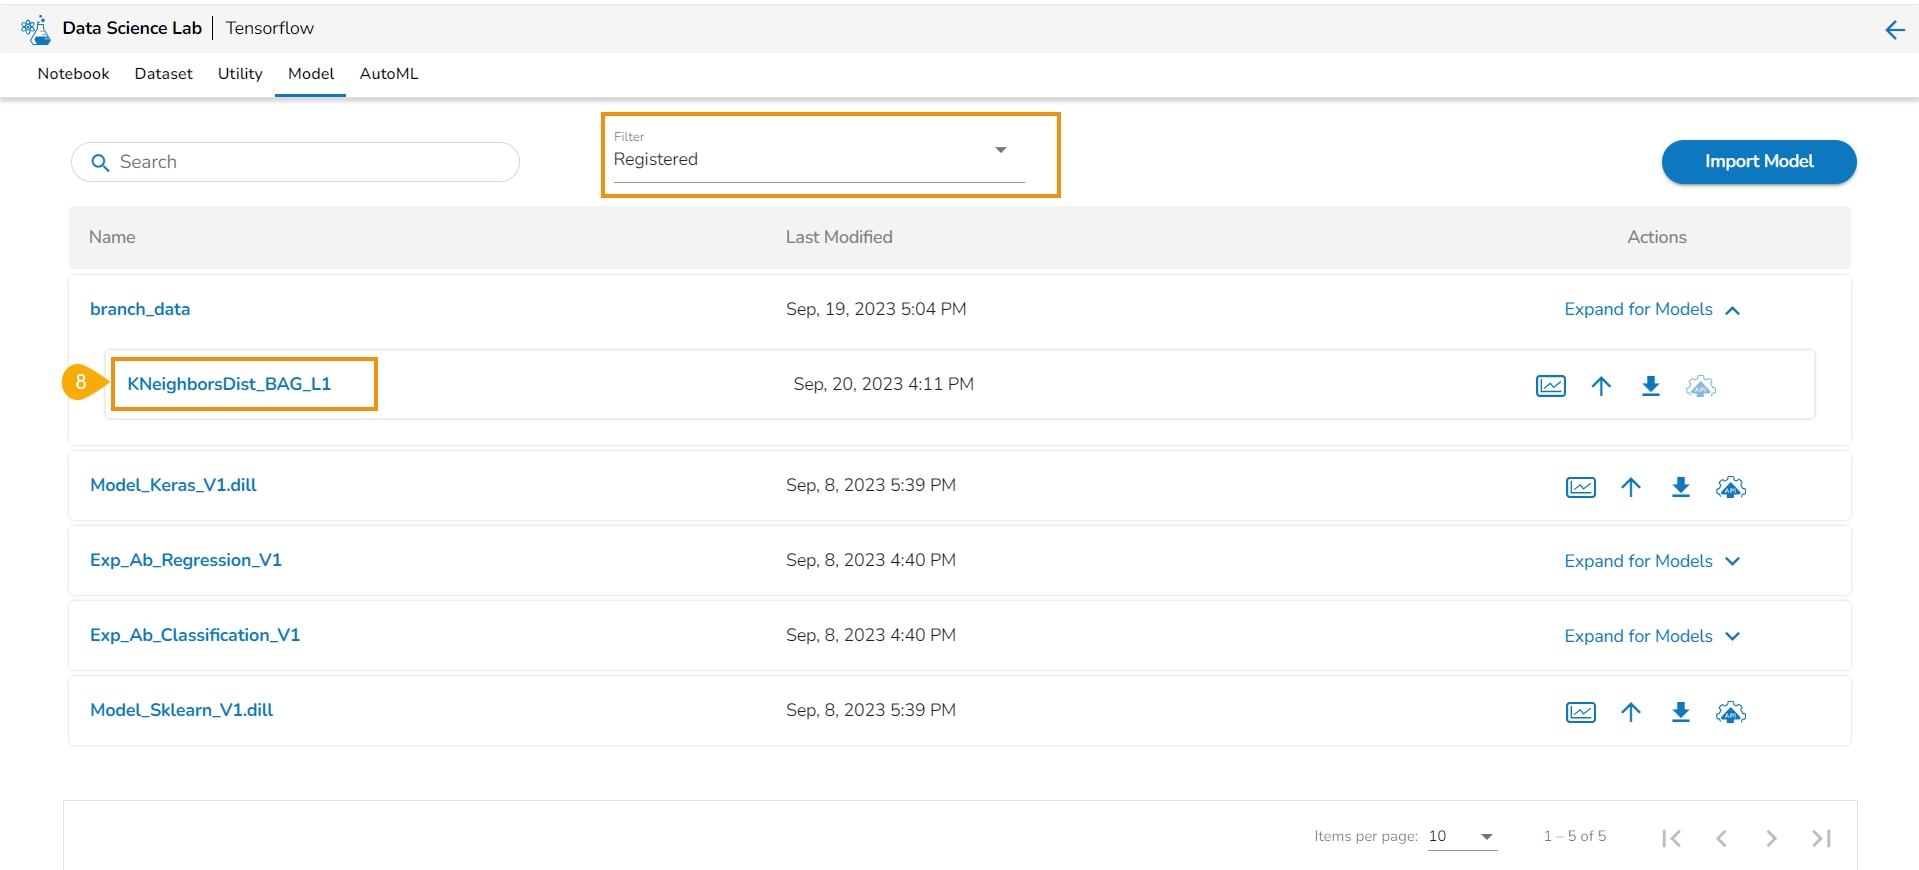Click up-arrow icon for Model_Keras_V1.dill
The width and height of the screenshot is (1919, 870).
coord(1631,487)
